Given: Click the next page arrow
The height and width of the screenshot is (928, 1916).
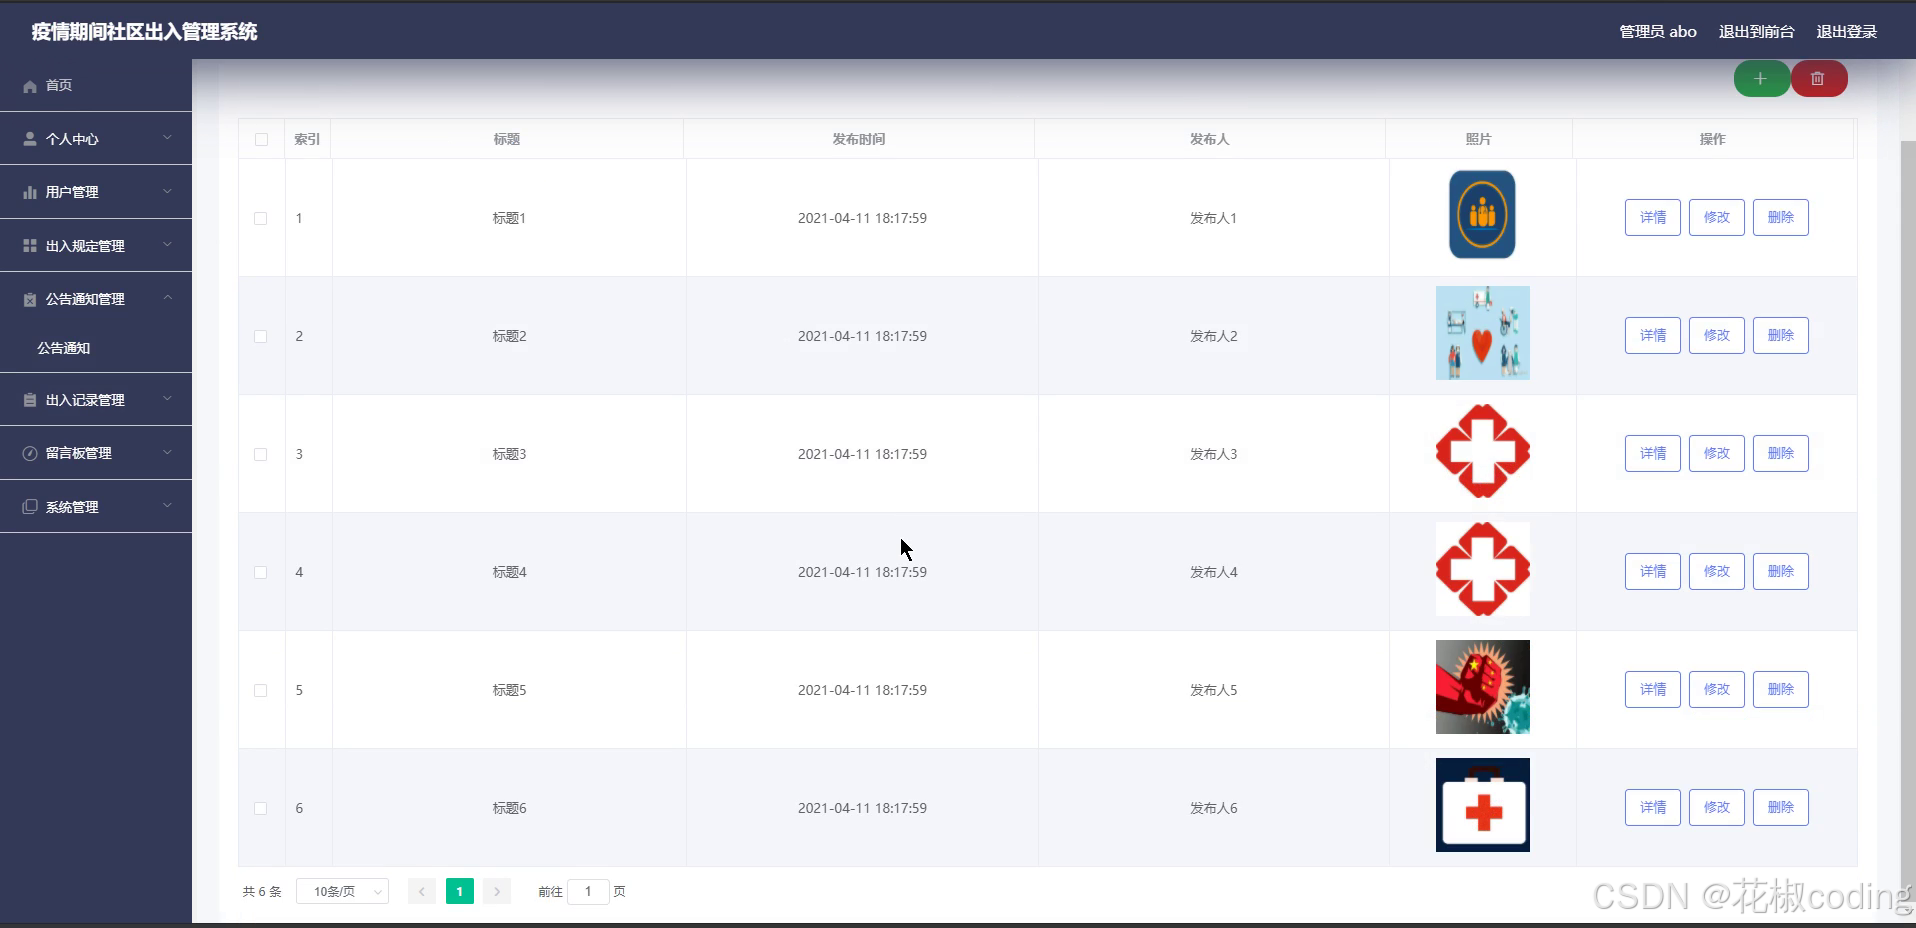Looking at the screenshot, I should (x=497, y=891).
